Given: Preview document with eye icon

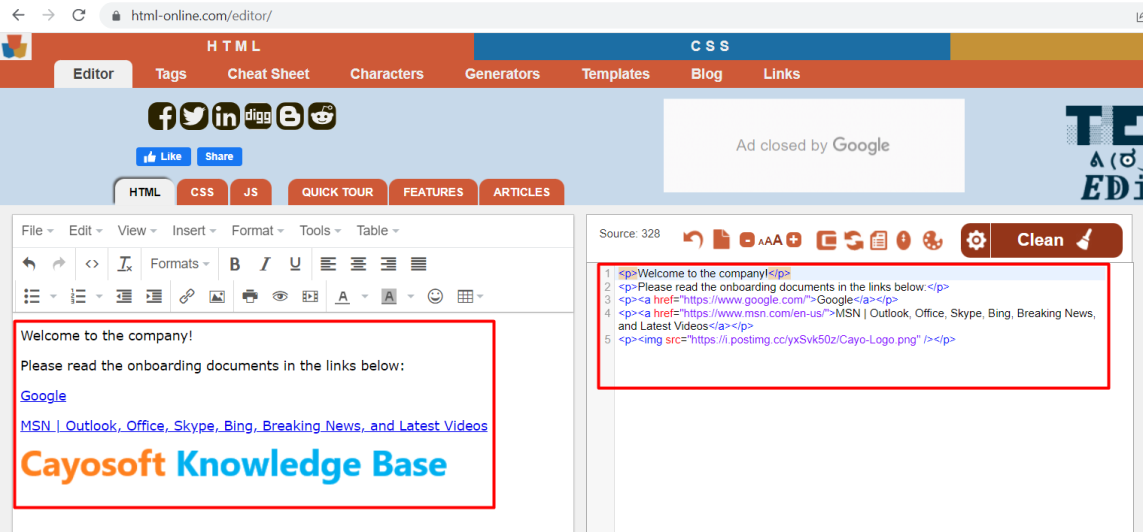Looking at the screenshot, I should click(280, 296).
